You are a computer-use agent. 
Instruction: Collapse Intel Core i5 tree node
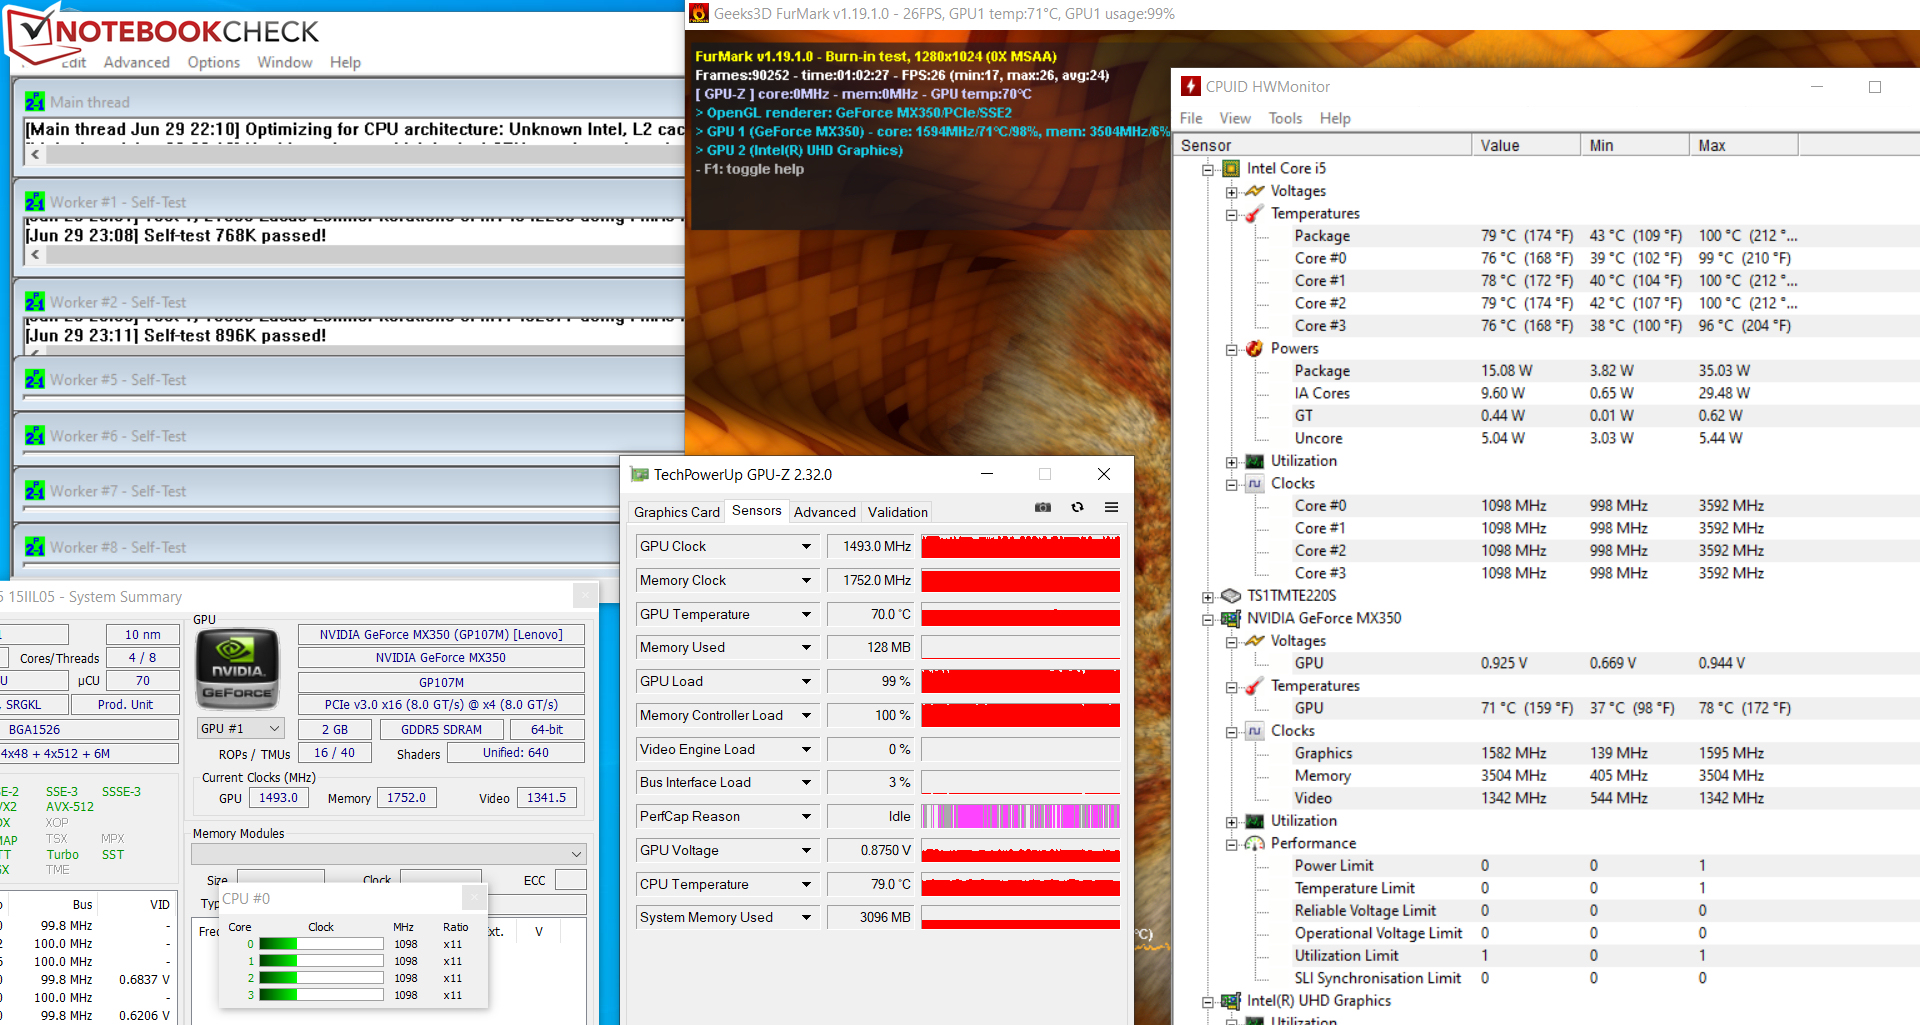[1208, 169]
